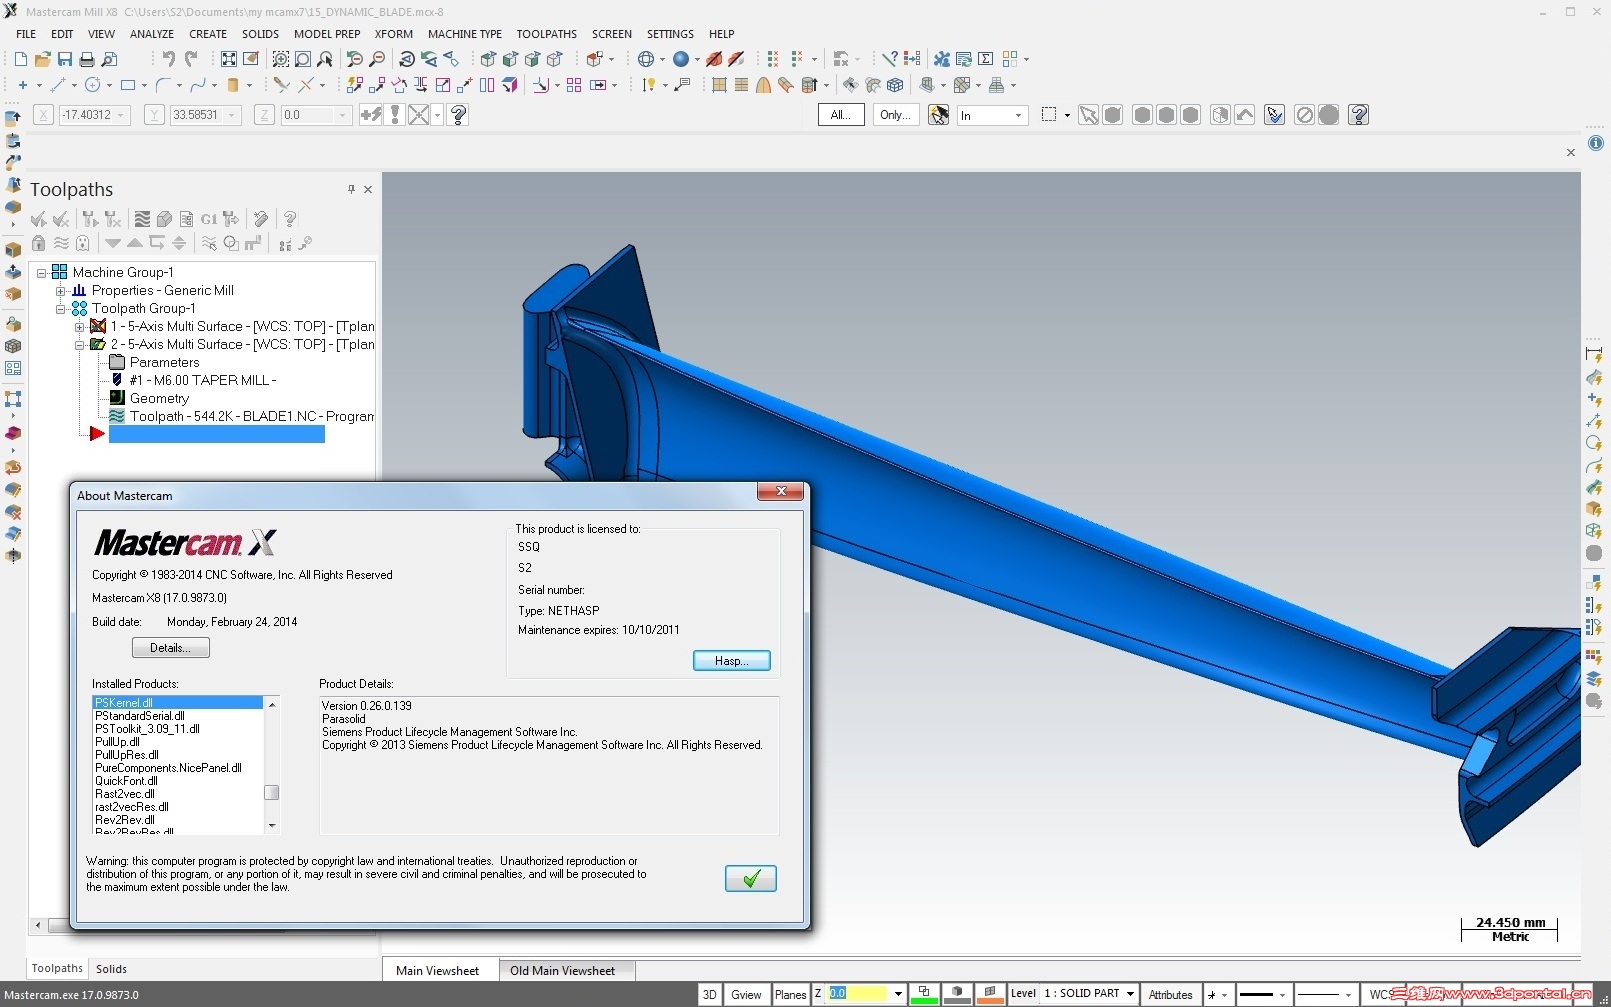Click the info icon at top right
The height and width of the screenshot is (1007, 1611).
click(x=1596, y=143)
